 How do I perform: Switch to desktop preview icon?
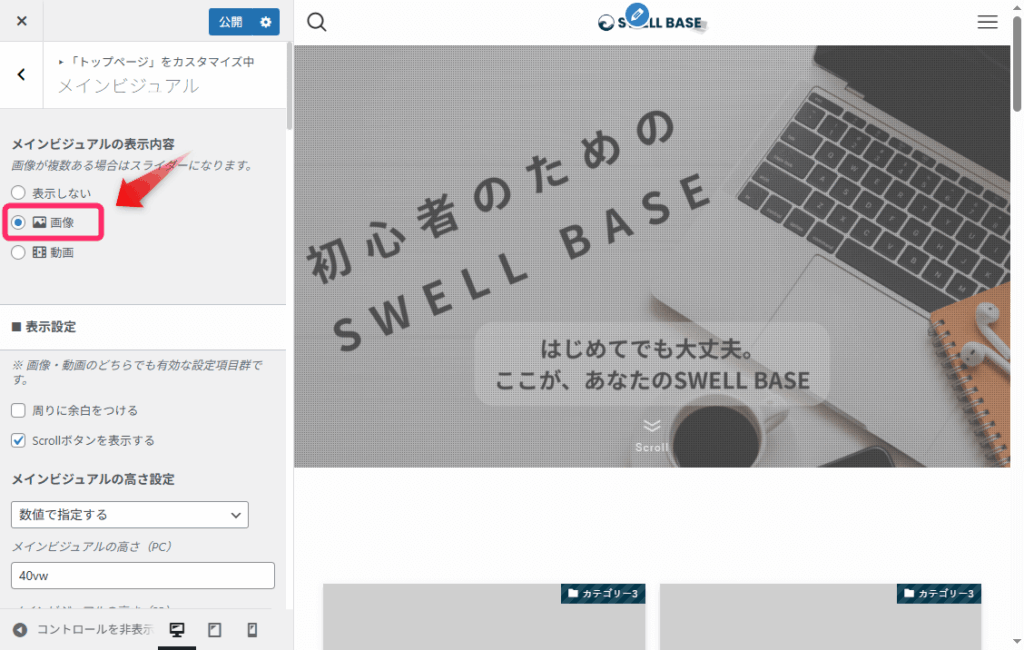(x=177, y=630)
